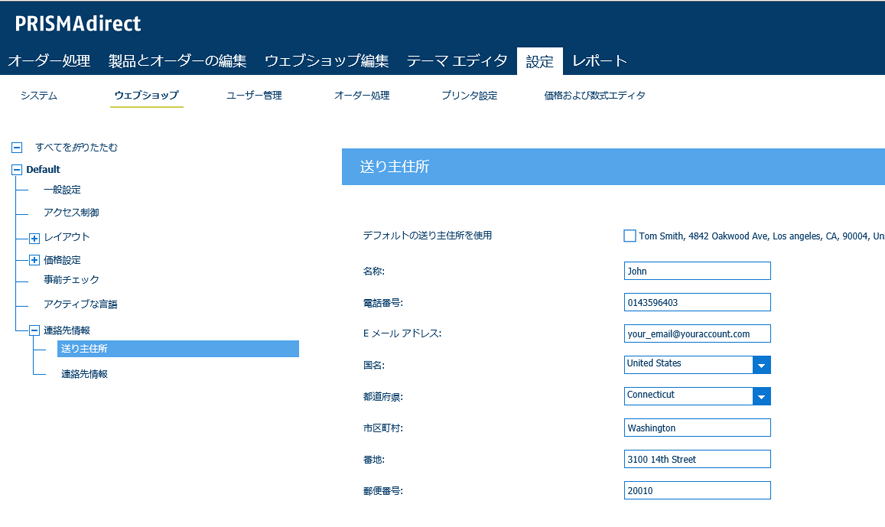Image resolution: width=885 pixels, height=527 pixels.
Task: Go to ユーザー管理 submenu
Action: pyautogui.click(x=254, y=96)
